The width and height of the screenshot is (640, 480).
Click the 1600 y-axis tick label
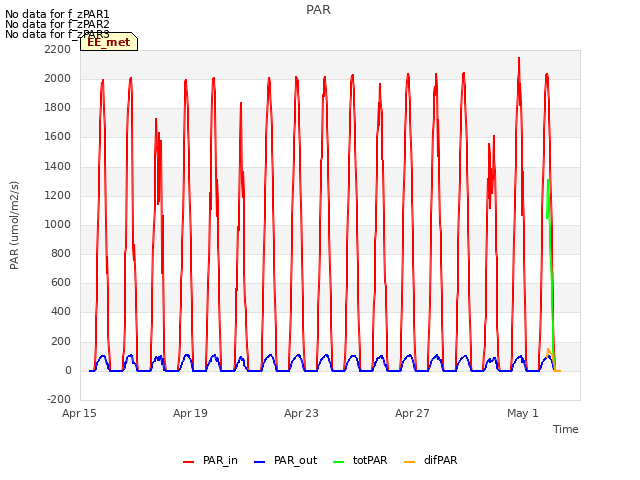[x=58, y=137]
